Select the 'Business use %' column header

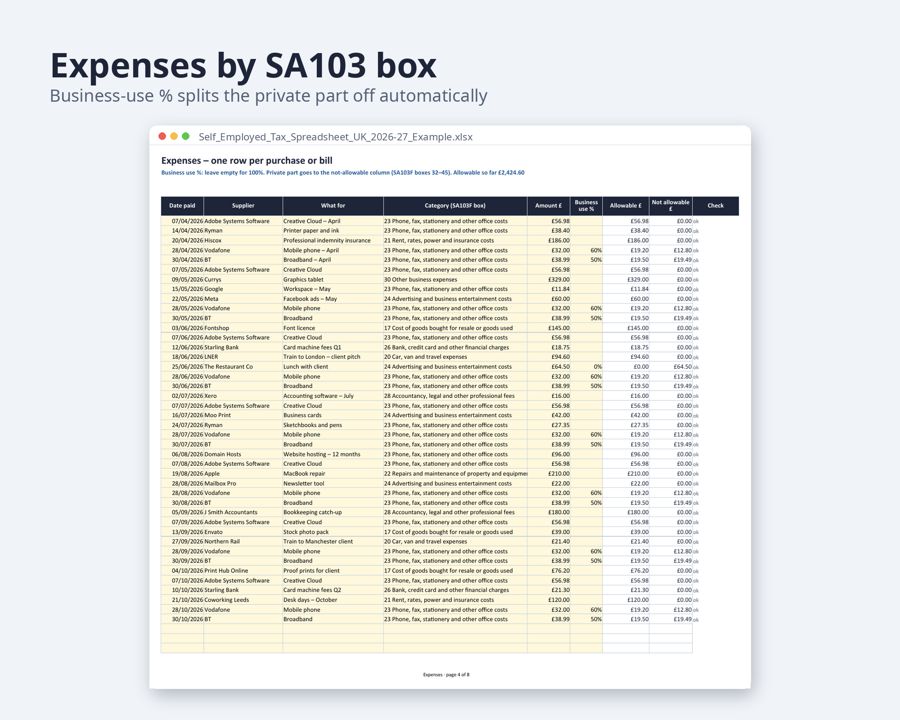click(x=586, y=206)
